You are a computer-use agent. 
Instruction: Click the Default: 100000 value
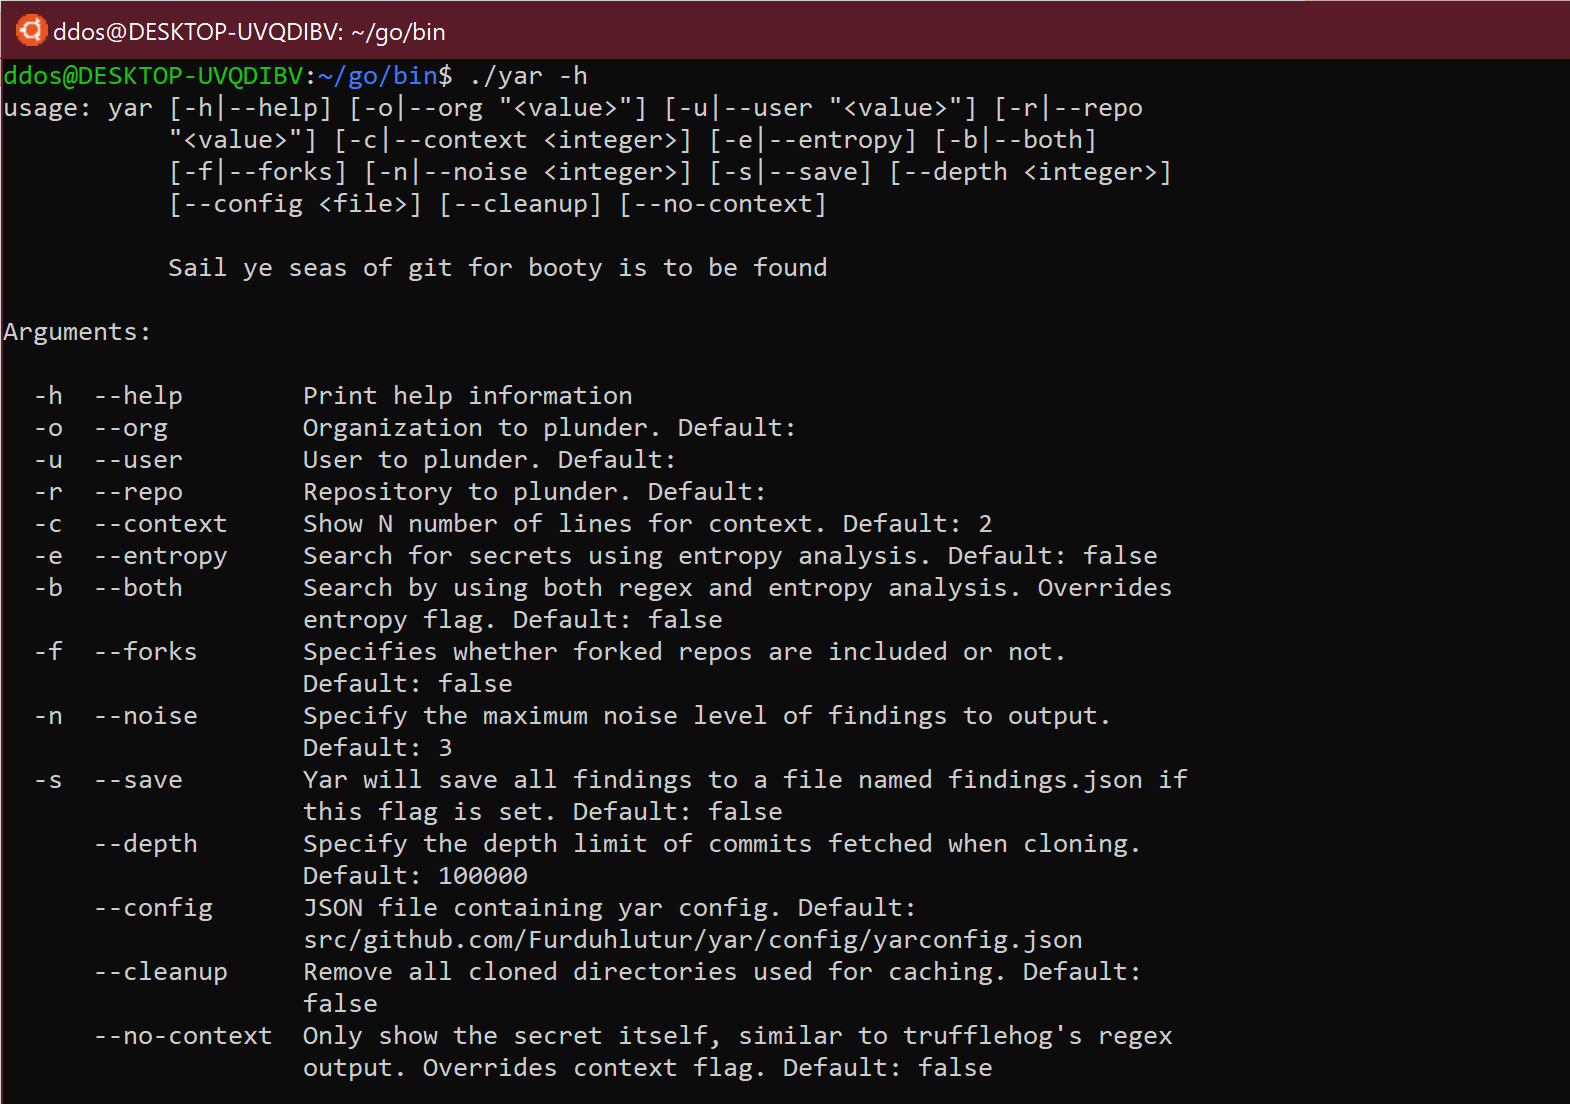415,876
